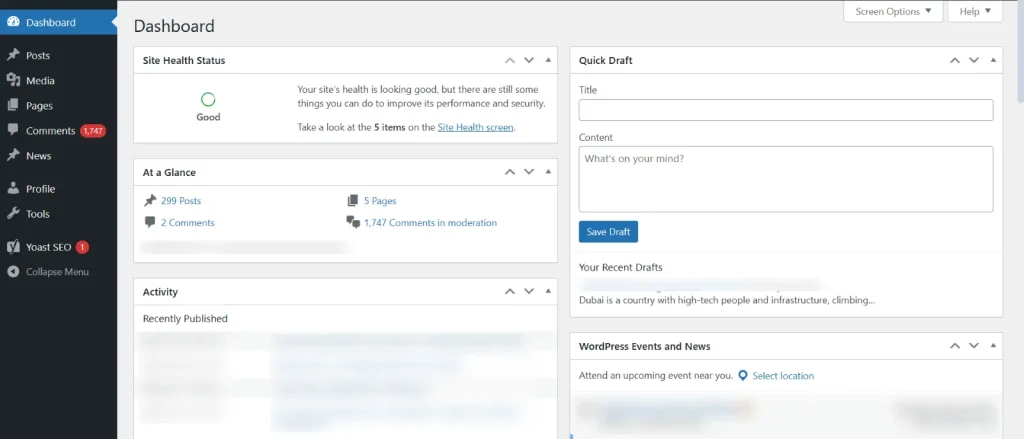Click the "Your Recent Drafts" heading
The height and width of the screenshot is (439, 1024).
click(x=620, y=267)
